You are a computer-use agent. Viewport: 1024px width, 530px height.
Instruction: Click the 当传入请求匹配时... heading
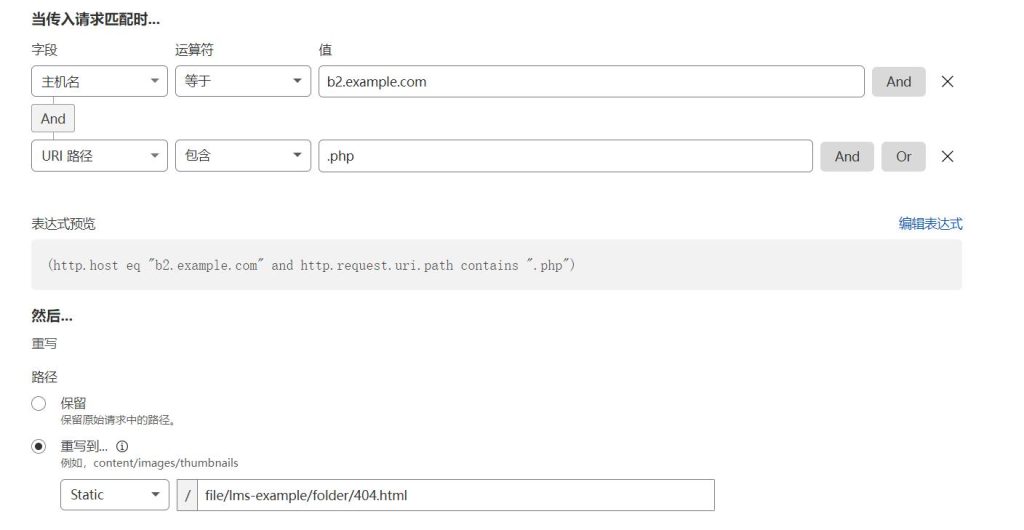click(95, 20)
